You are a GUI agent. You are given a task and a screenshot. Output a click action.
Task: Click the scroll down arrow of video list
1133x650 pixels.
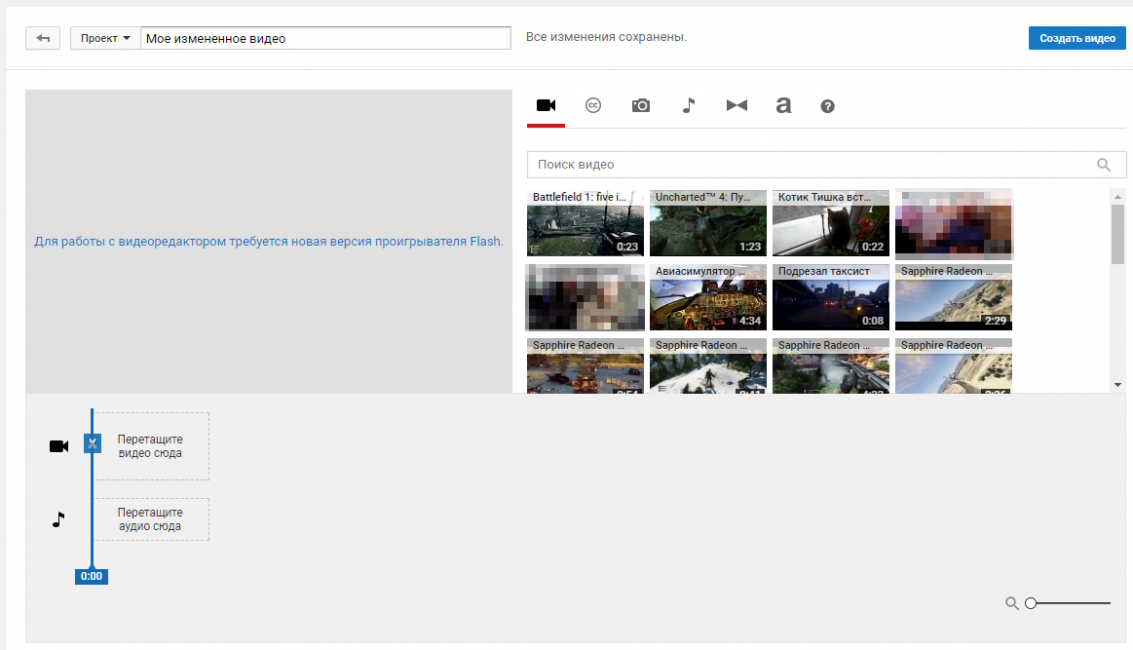(x=1118, y=385)
